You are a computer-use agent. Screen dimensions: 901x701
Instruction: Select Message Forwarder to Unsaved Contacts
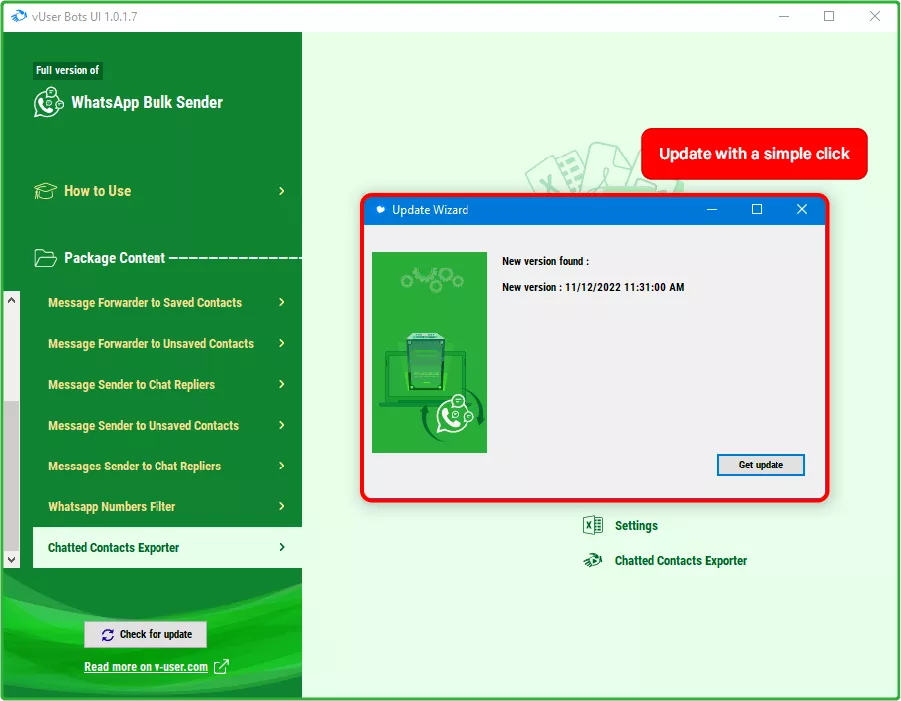[x=151, y=344]
